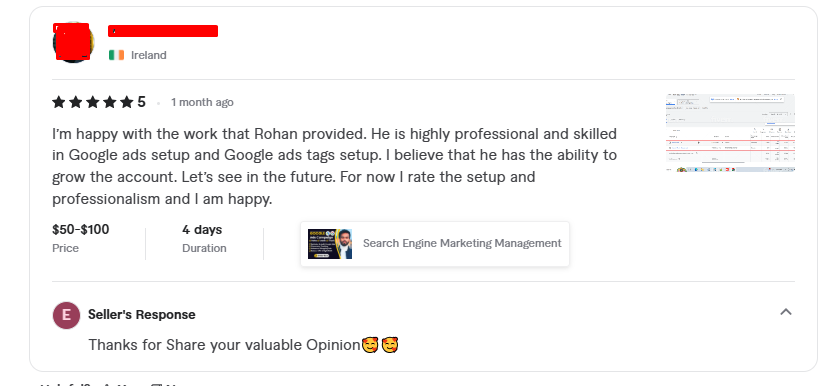Click the '4 days' duration value

coord(202,229)
